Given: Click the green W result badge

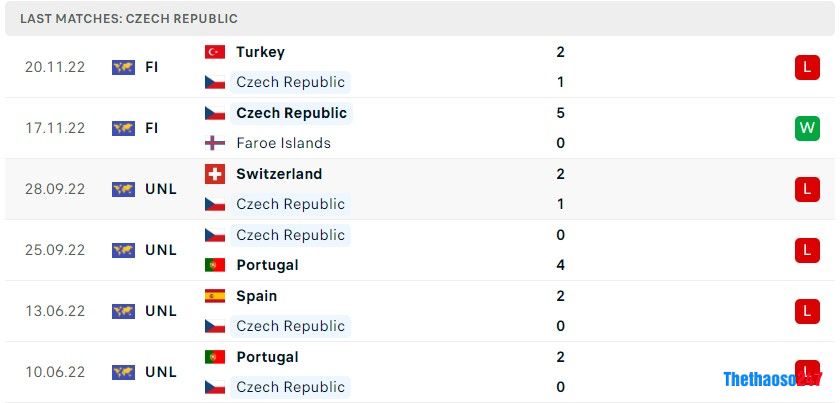Looking at the screenshot, I should [x=807, y=128].
